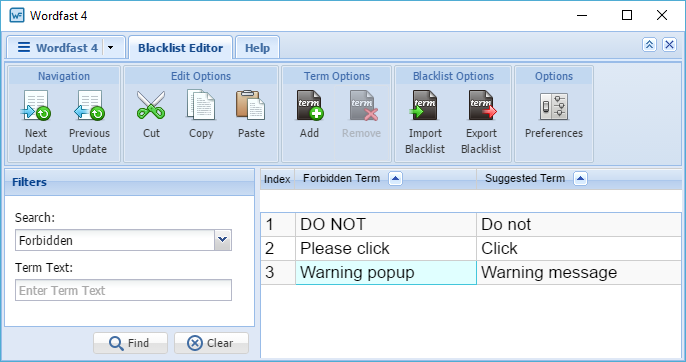Sort by Suggested Term arrow button
This screenshot has height=362, width=686.
point(580,179)
